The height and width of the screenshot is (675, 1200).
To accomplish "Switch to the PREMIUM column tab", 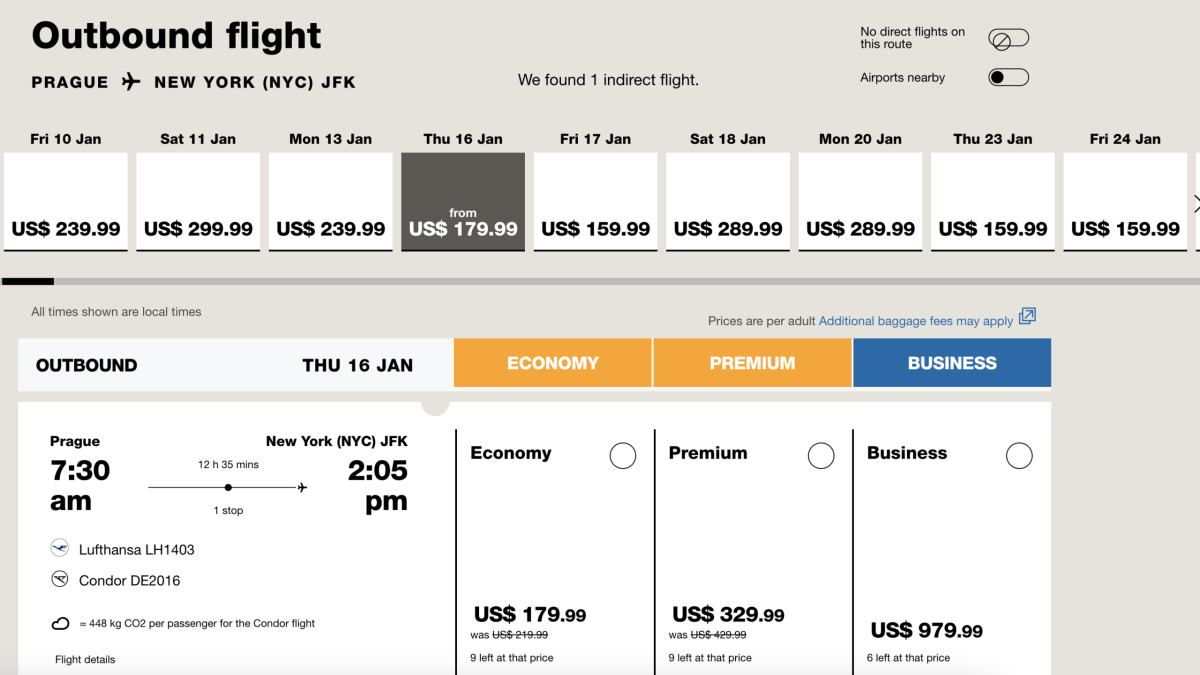I will click(752, 363).
